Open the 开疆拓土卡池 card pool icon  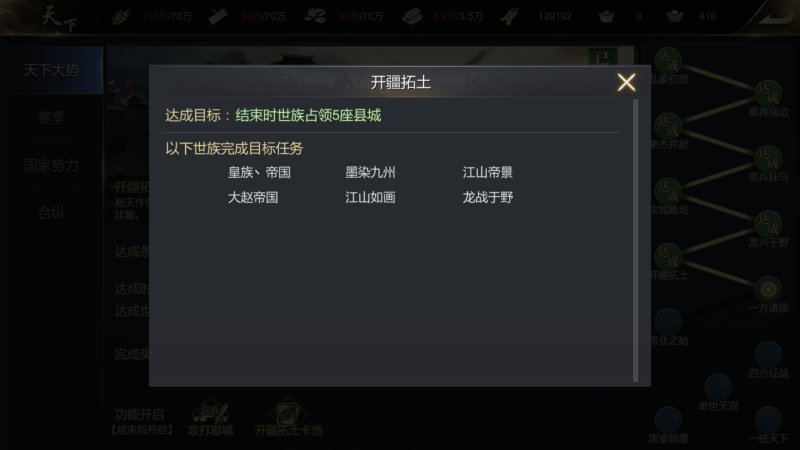[288, 413]
